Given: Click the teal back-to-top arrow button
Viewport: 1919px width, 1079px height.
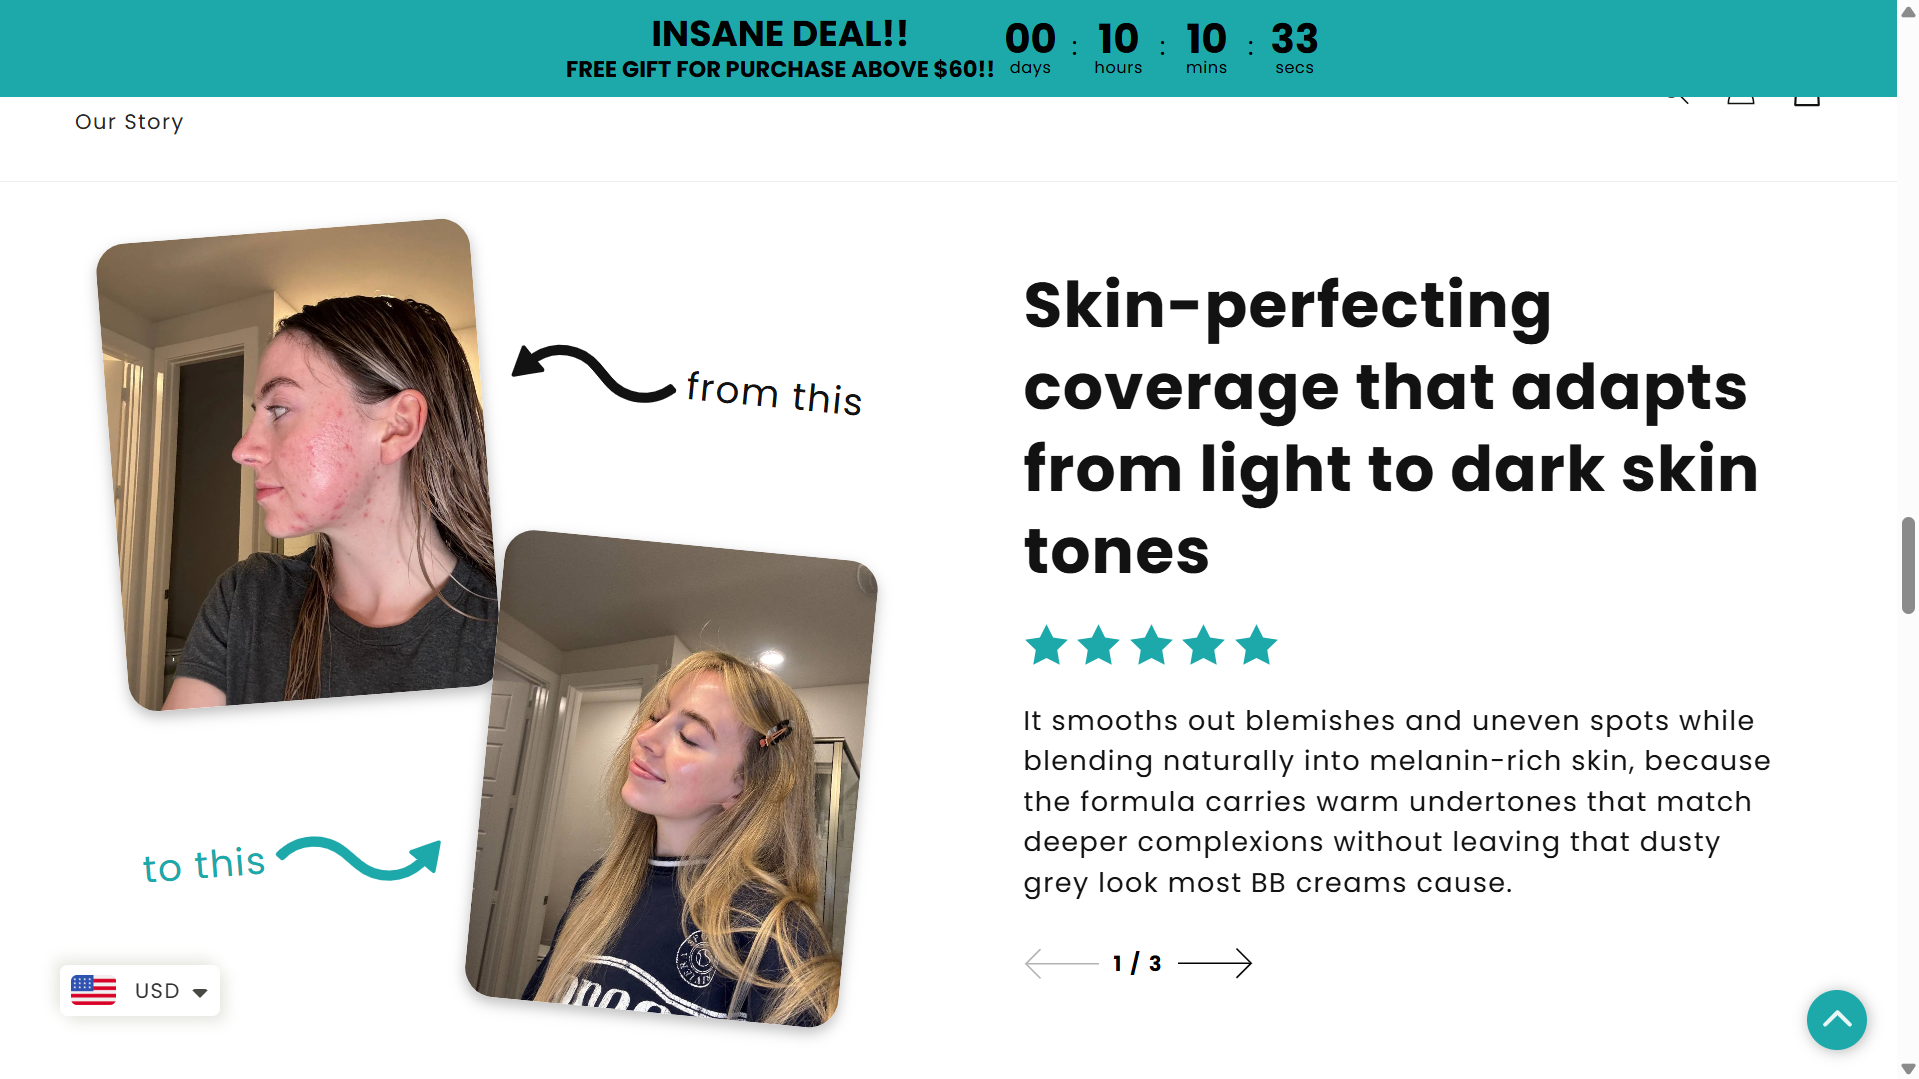Looking at the screenshot, I should (1836, 1019).
